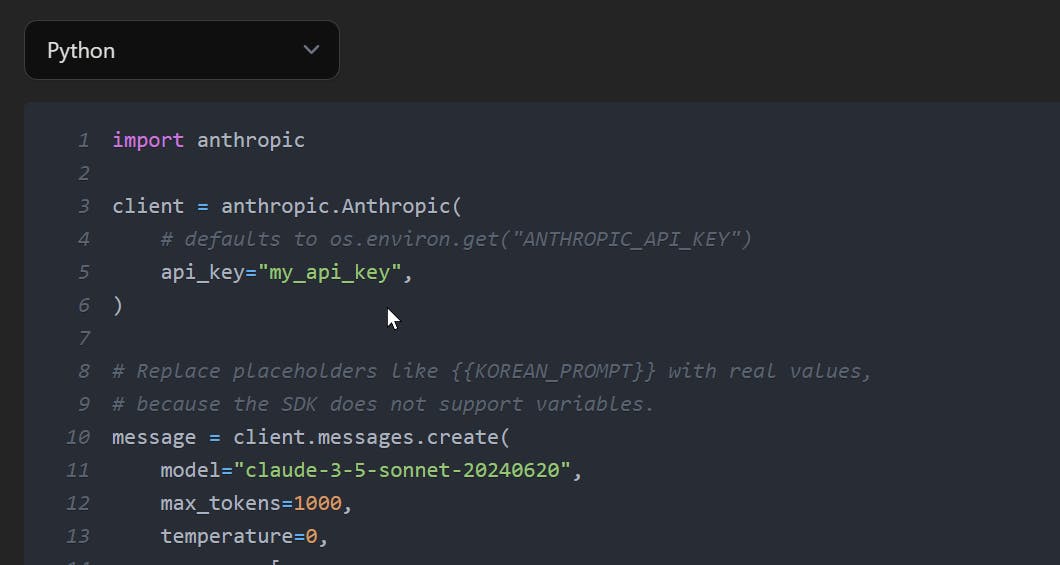
Task: Click 'model' parameter name on line 11
Action: click(x=191, y=470)
